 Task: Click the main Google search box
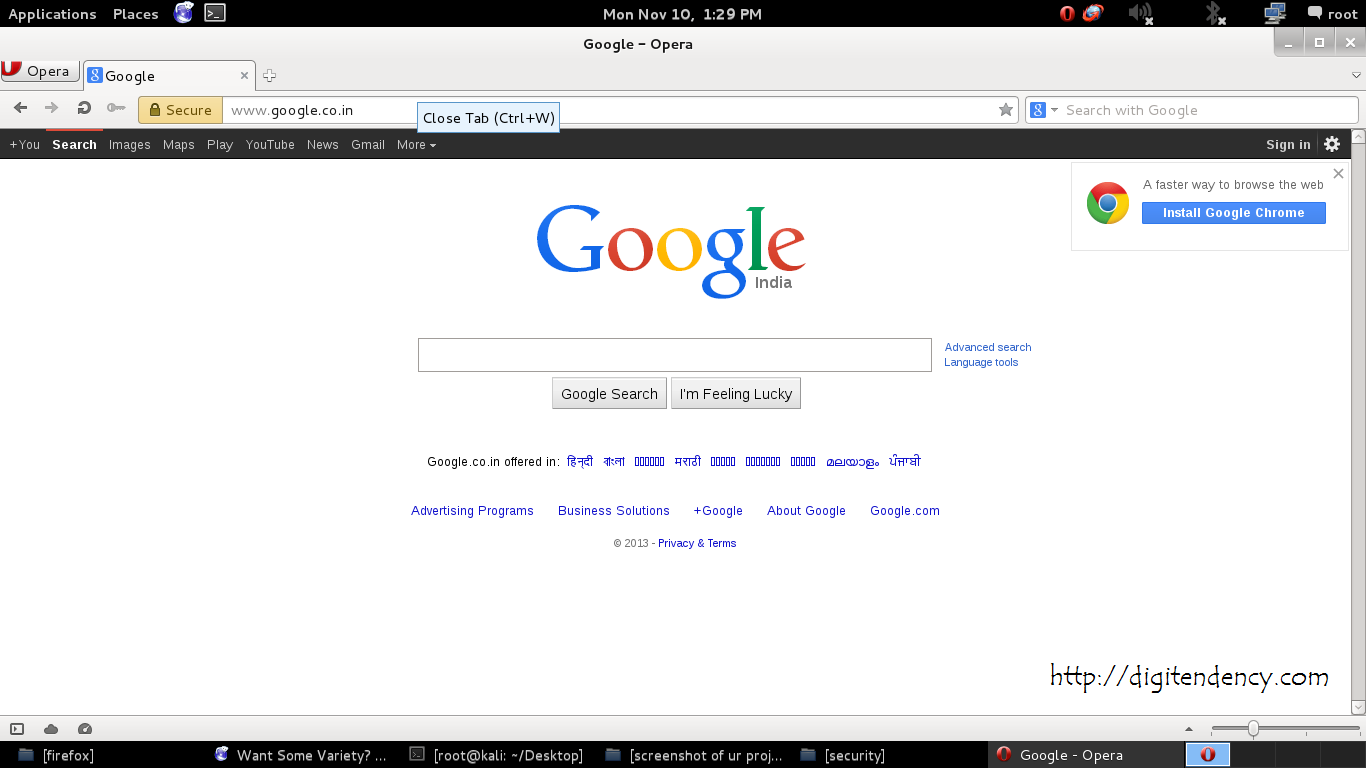(x=675, y=355)
